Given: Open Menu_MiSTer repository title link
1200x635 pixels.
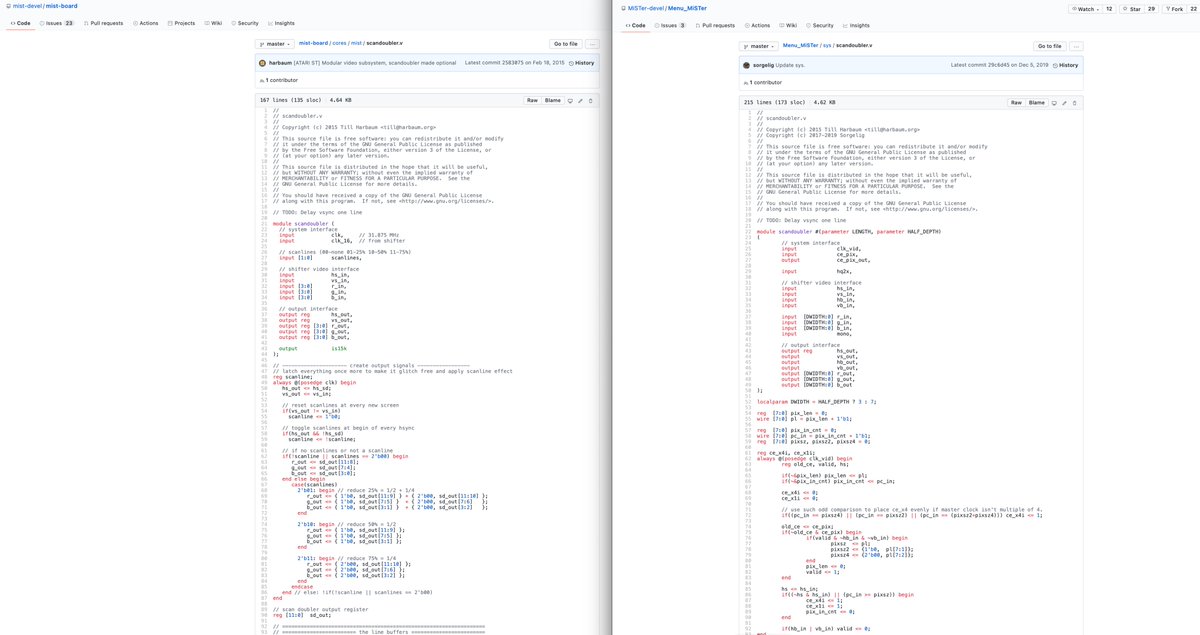Looking at the screenshot, I should (687, 8).
